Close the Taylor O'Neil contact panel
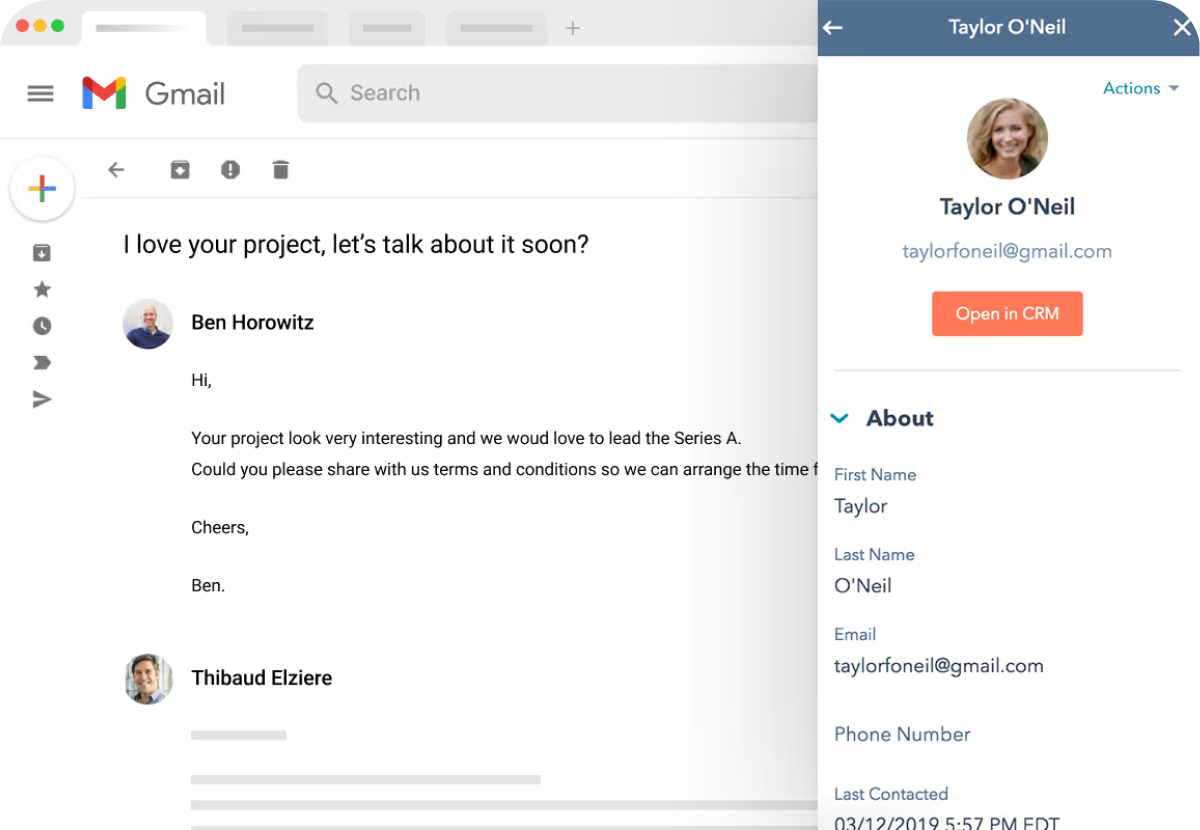Screen dimensions: 1200x830 click(x=1181, y=28)
